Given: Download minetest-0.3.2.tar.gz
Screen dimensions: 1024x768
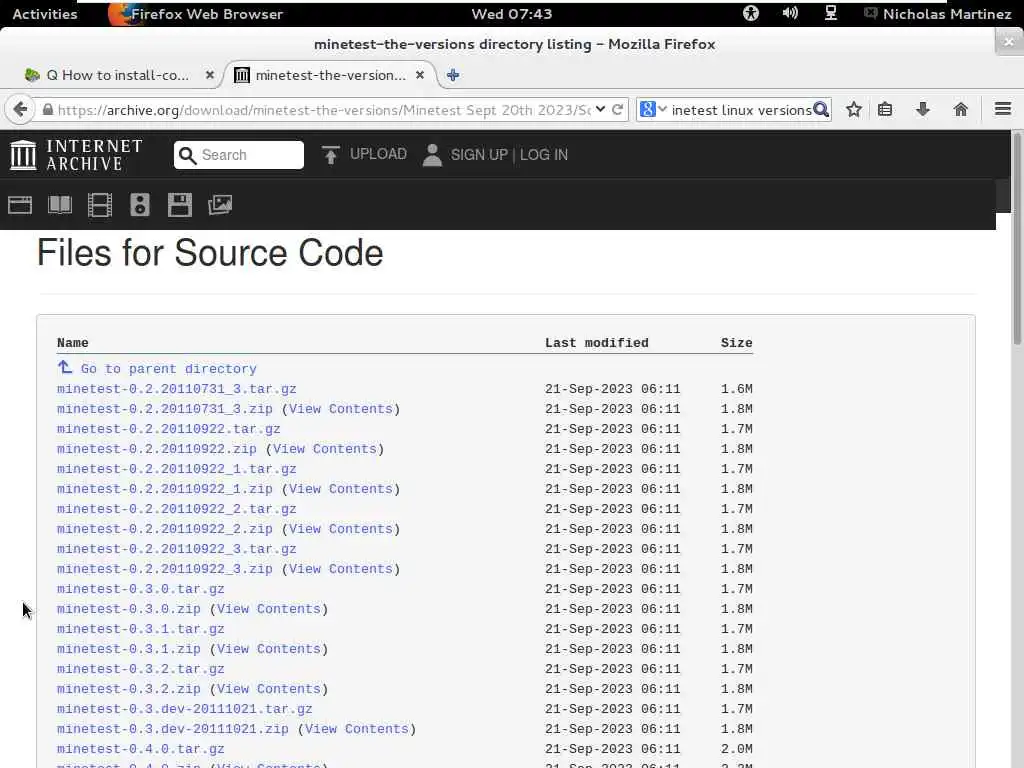Looking at the screenshot, I should pos(140,669).
